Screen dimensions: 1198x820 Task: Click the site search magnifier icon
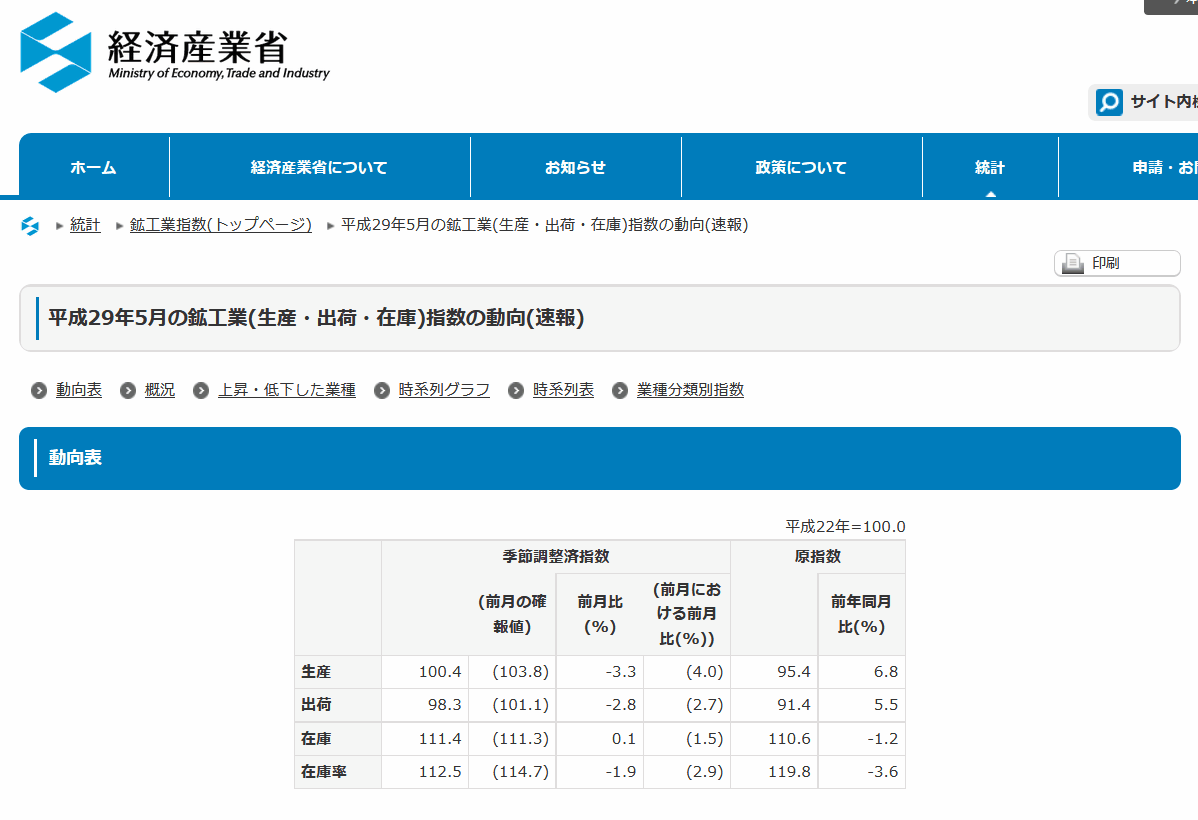[x=1109, y=102]
